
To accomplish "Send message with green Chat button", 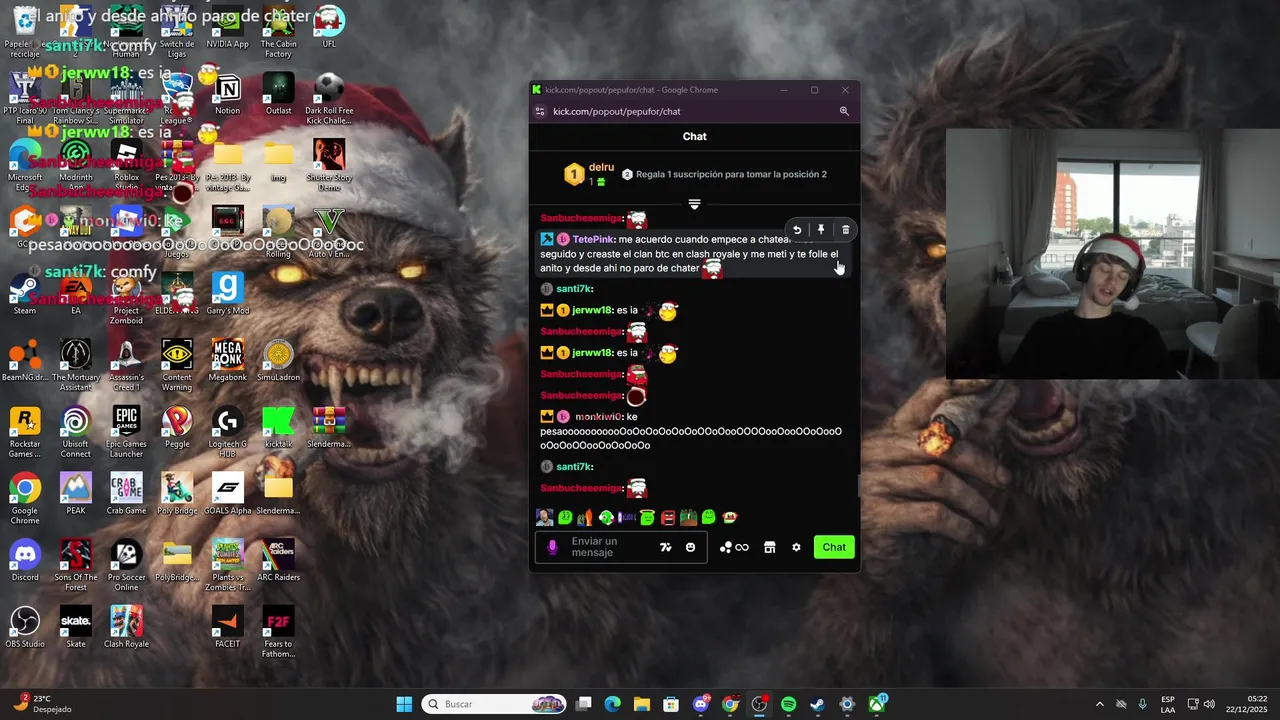I will pyautogui.click(x=834, y=547).
